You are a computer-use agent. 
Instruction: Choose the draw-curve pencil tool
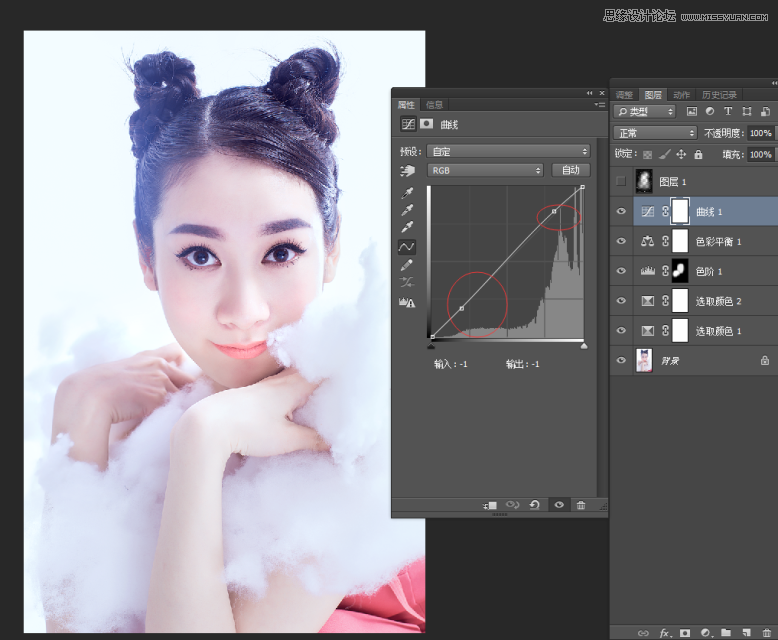click(x=407, y=265)
